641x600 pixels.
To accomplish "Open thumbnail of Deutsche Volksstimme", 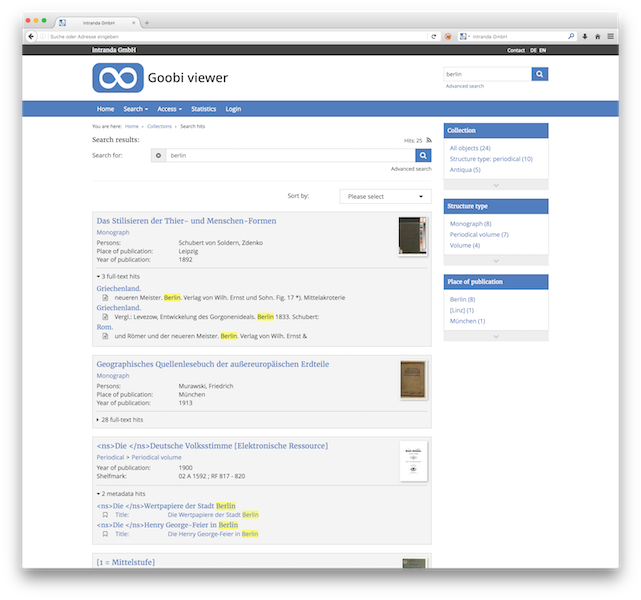I will tap(413, 461).
